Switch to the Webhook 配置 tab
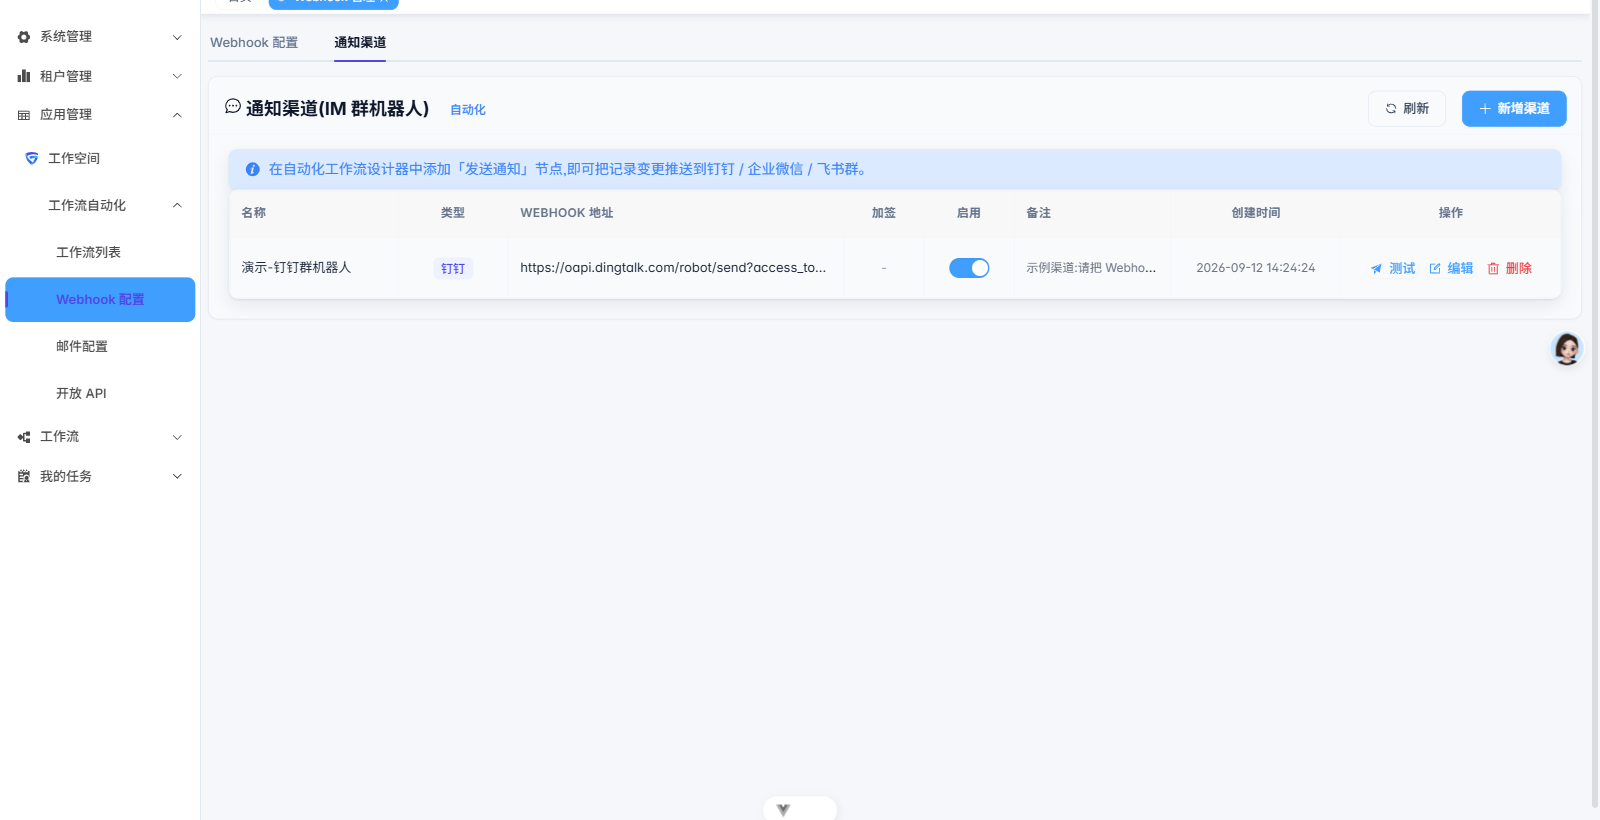This screenshot has width=1600, height=820. [x=254, y=42]
